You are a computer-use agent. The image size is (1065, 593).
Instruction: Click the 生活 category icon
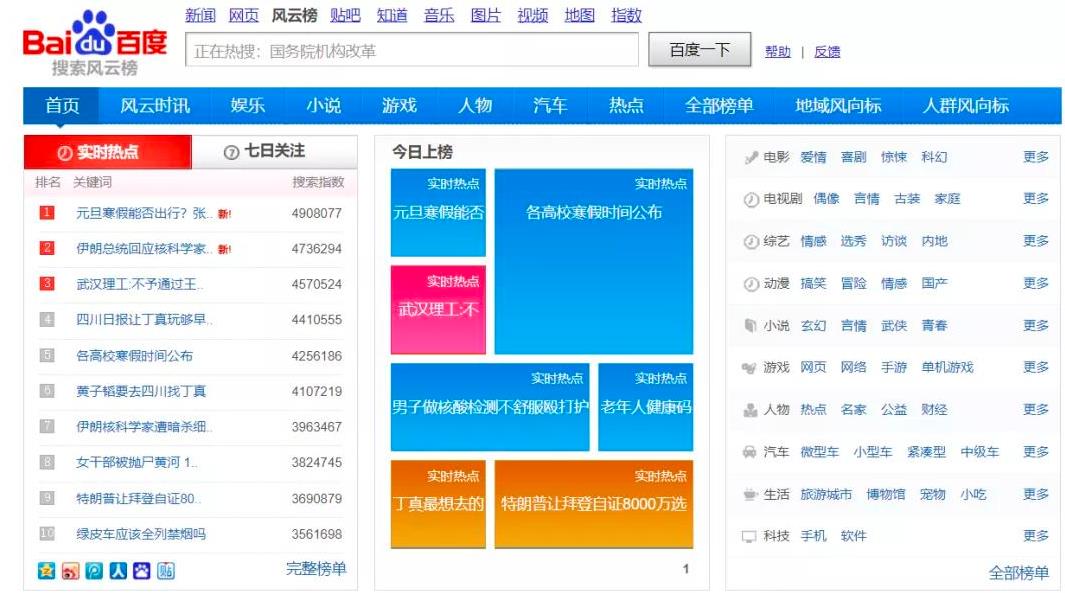pyautogui.click(x=750, y=495)
